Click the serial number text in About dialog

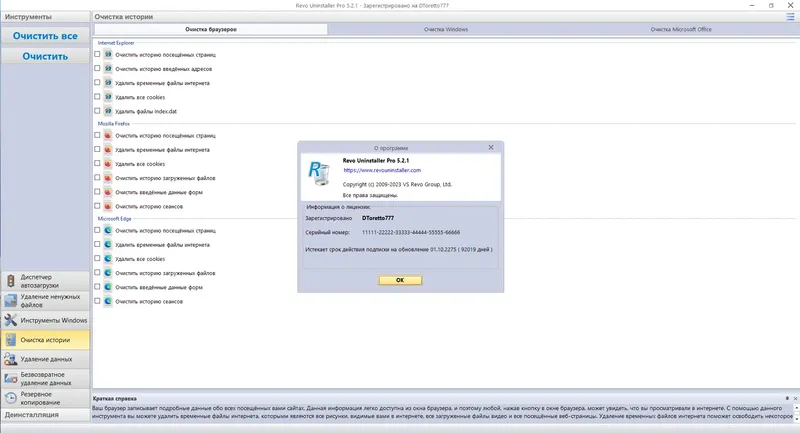[411, 232]
